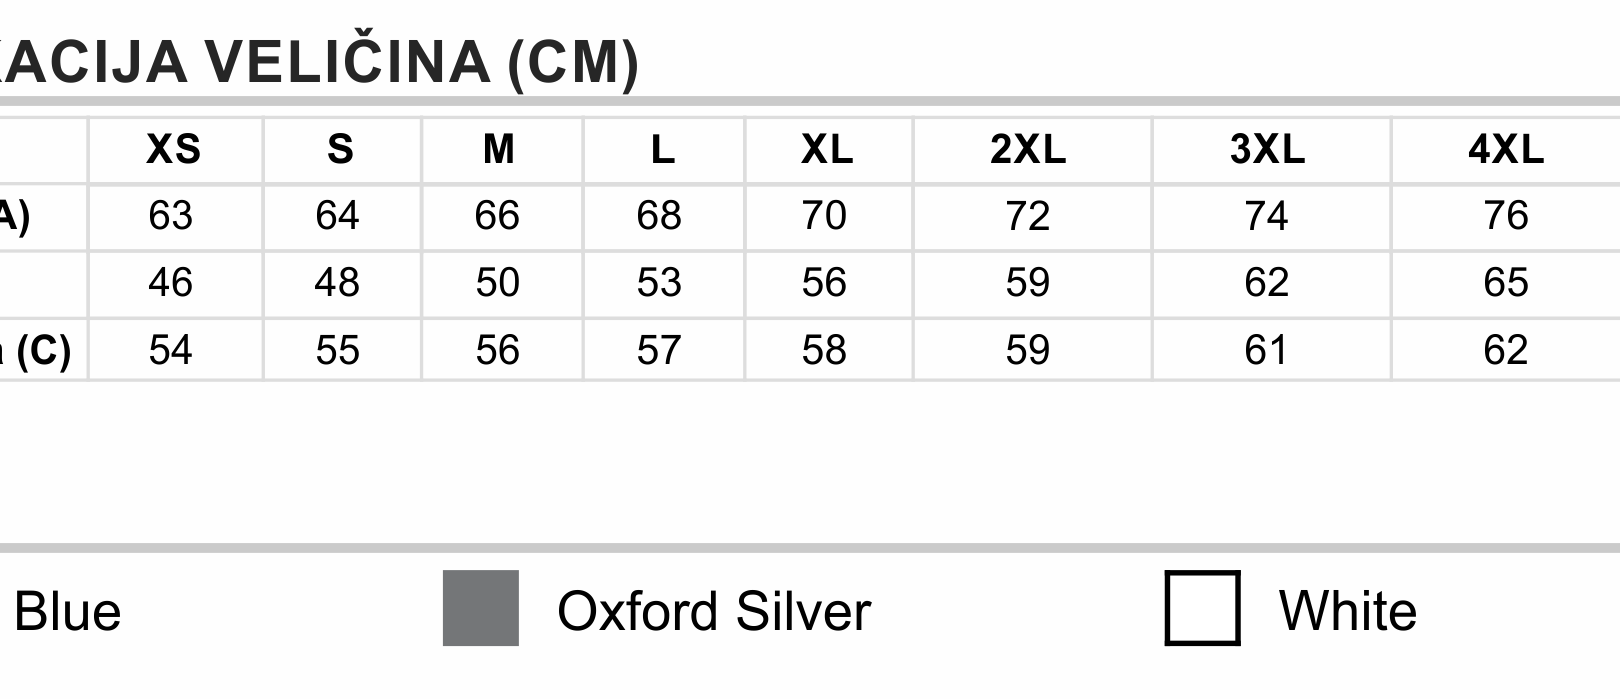
Task: Click the White color label
Action: (x=1347, y=611)
